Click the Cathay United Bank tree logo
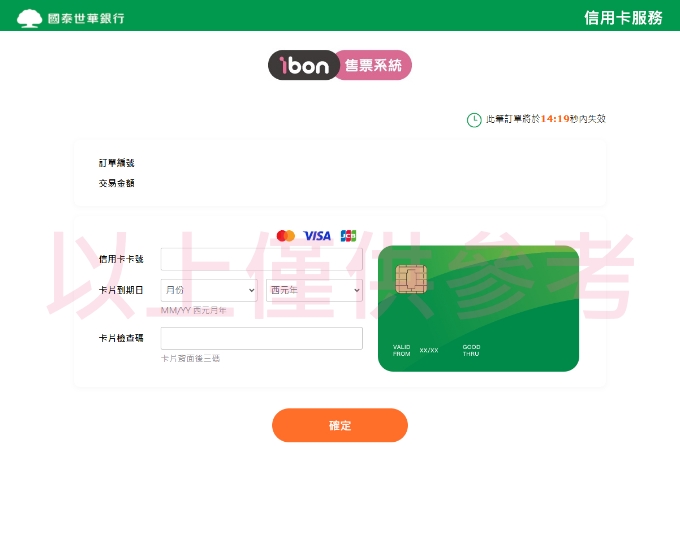The width and height of the screenshot is (680, 545). pos(29,18)
